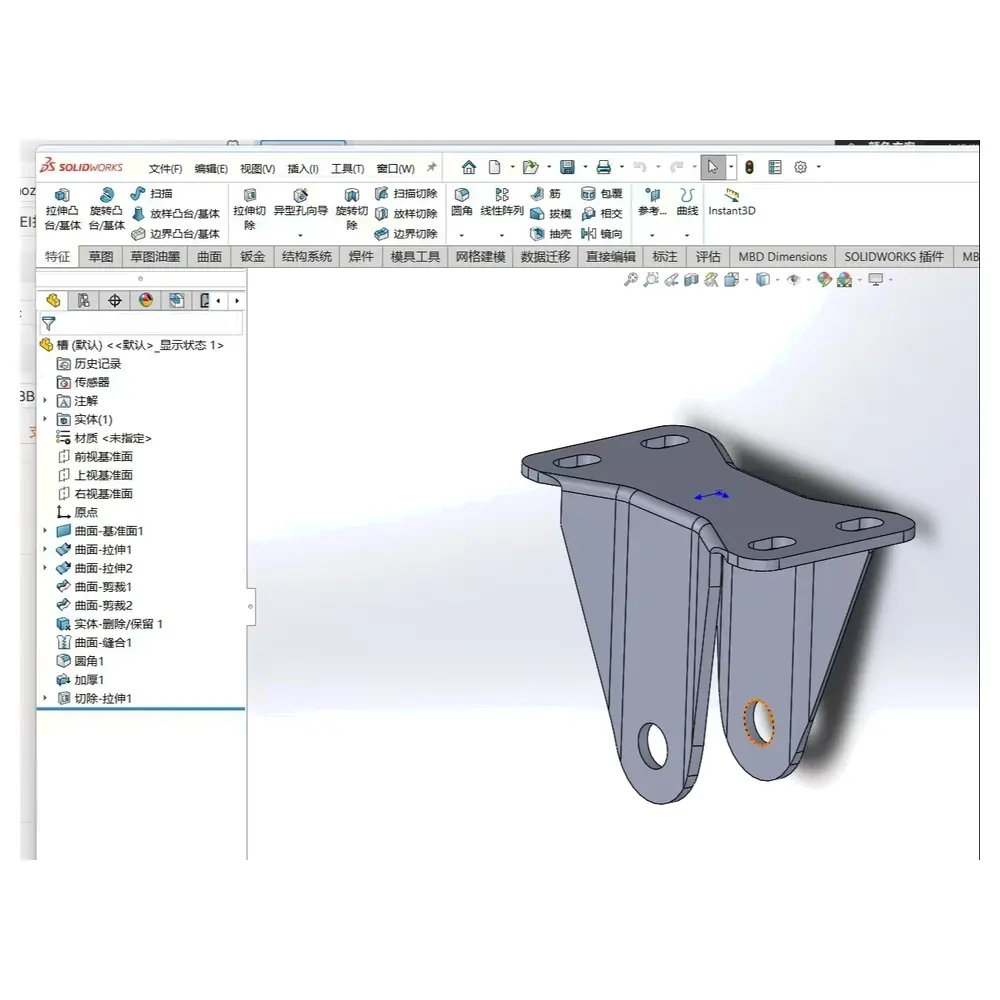Viewport: 1000px width, 1000px height.
Task: Switch to the 钣金 tab
Action: [x=253, y=256]
